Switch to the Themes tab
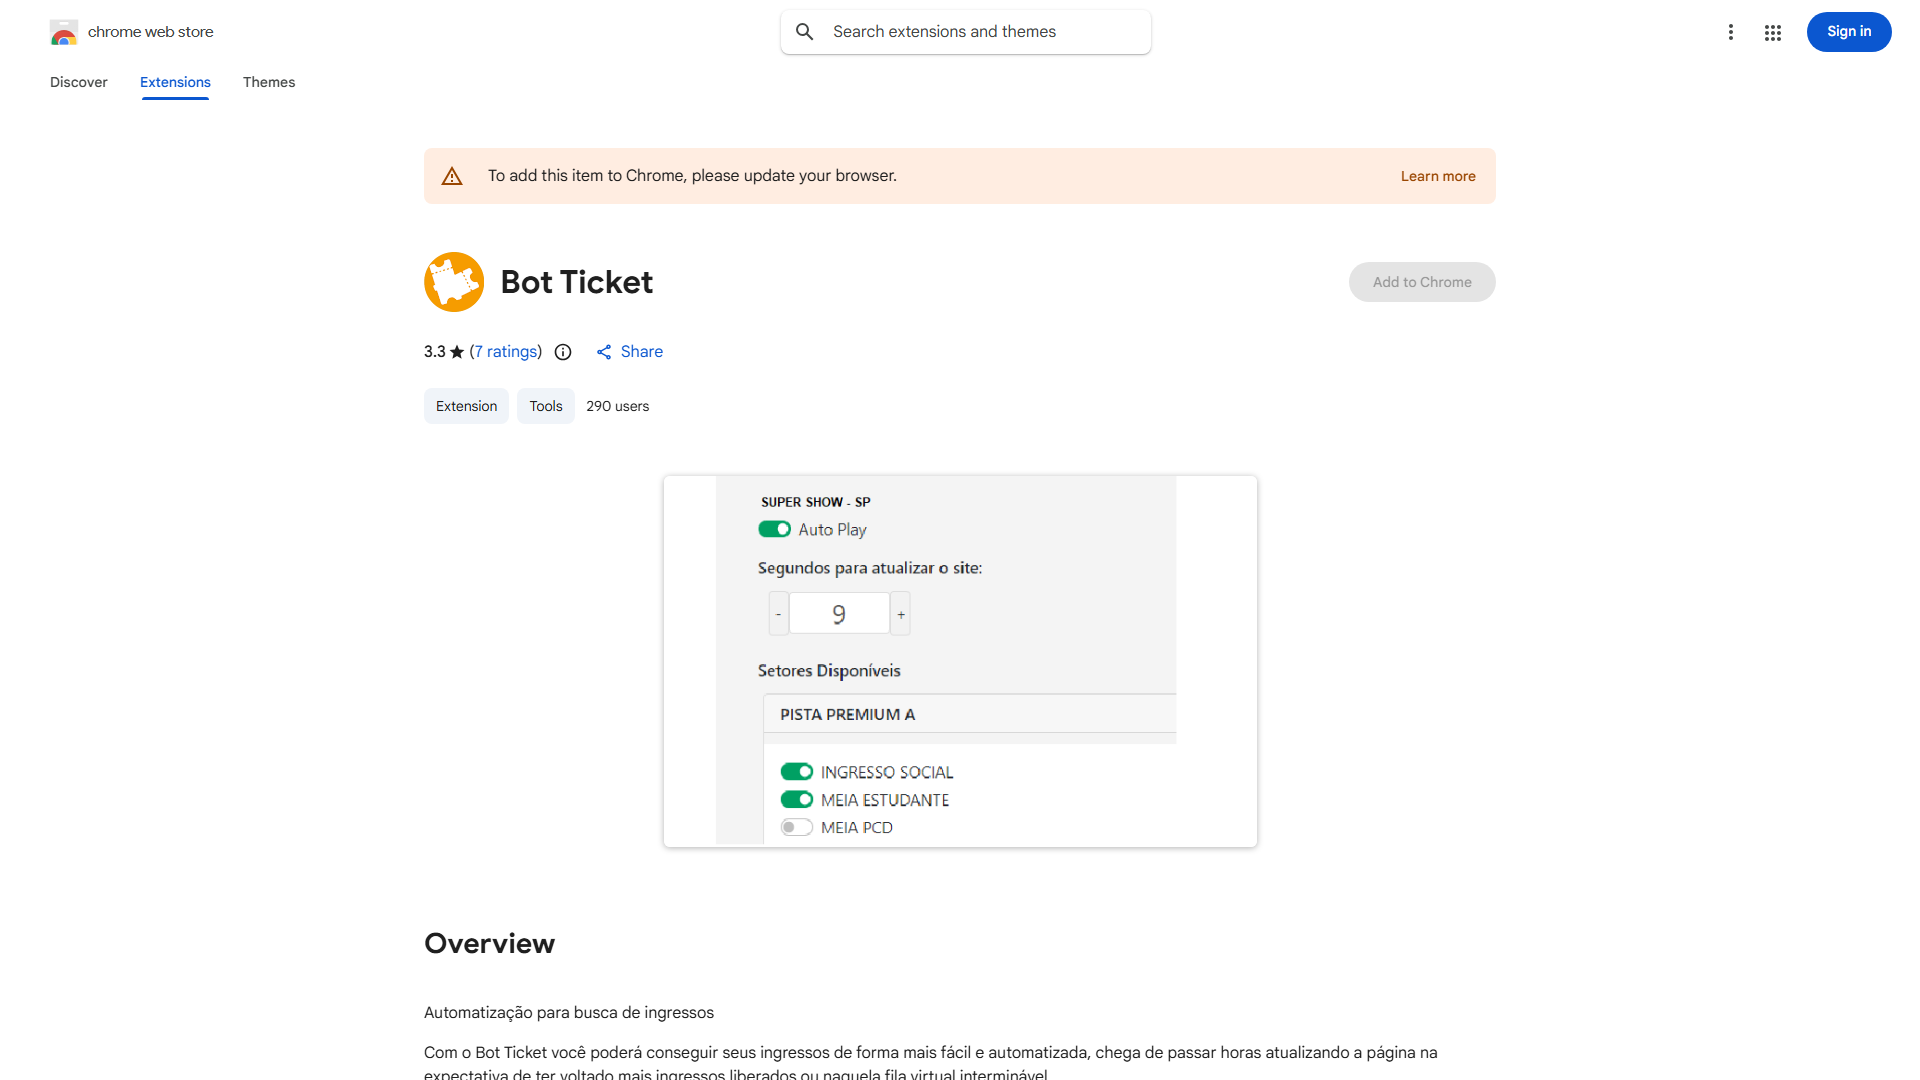 click(268, 82)
